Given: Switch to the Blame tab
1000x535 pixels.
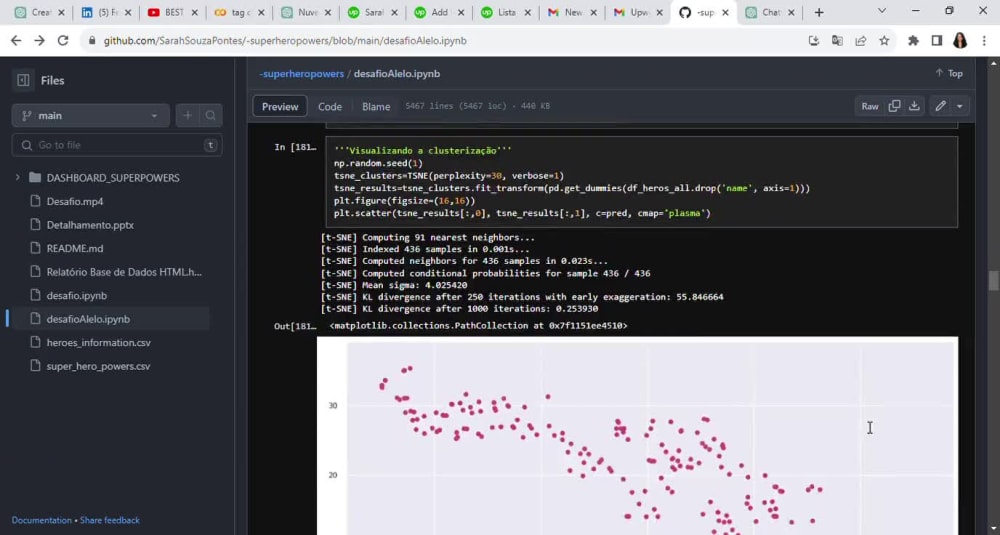Looking at the screenshot, I should 376,106.
